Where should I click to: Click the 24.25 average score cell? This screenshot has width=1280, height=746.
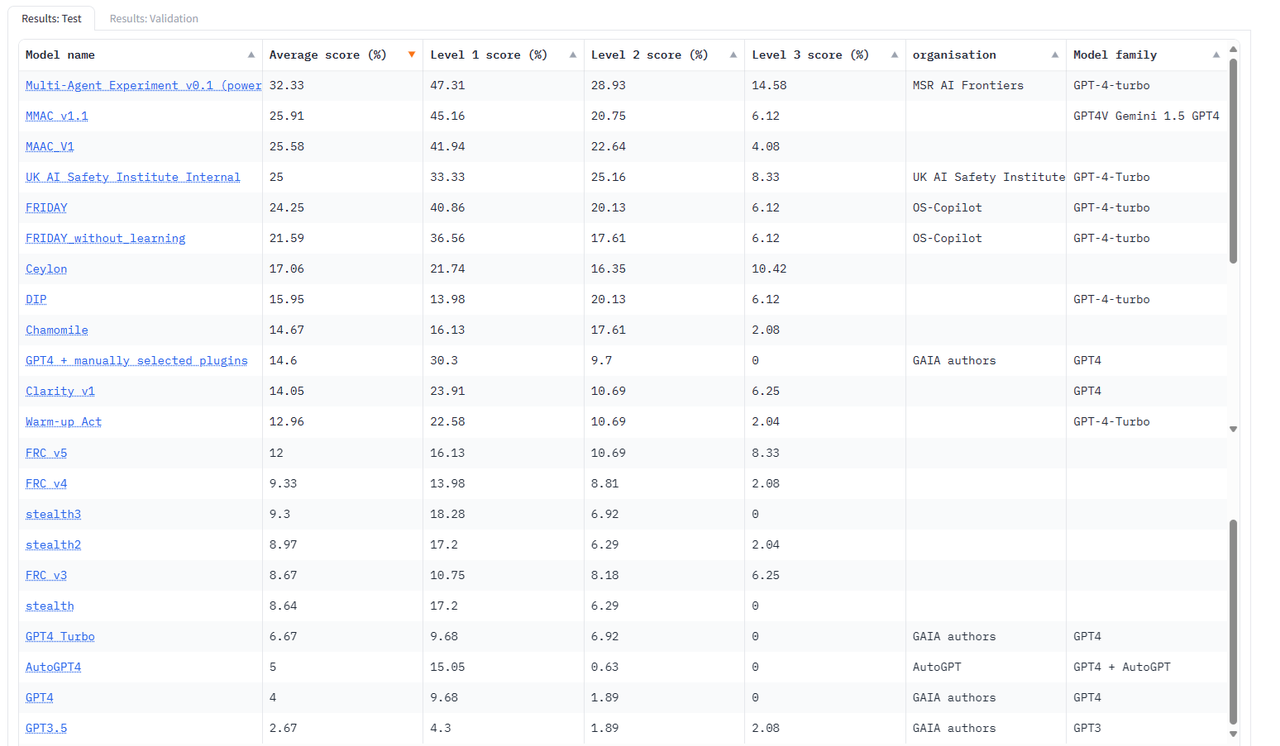pyautogui.click(x=342, y=208)
